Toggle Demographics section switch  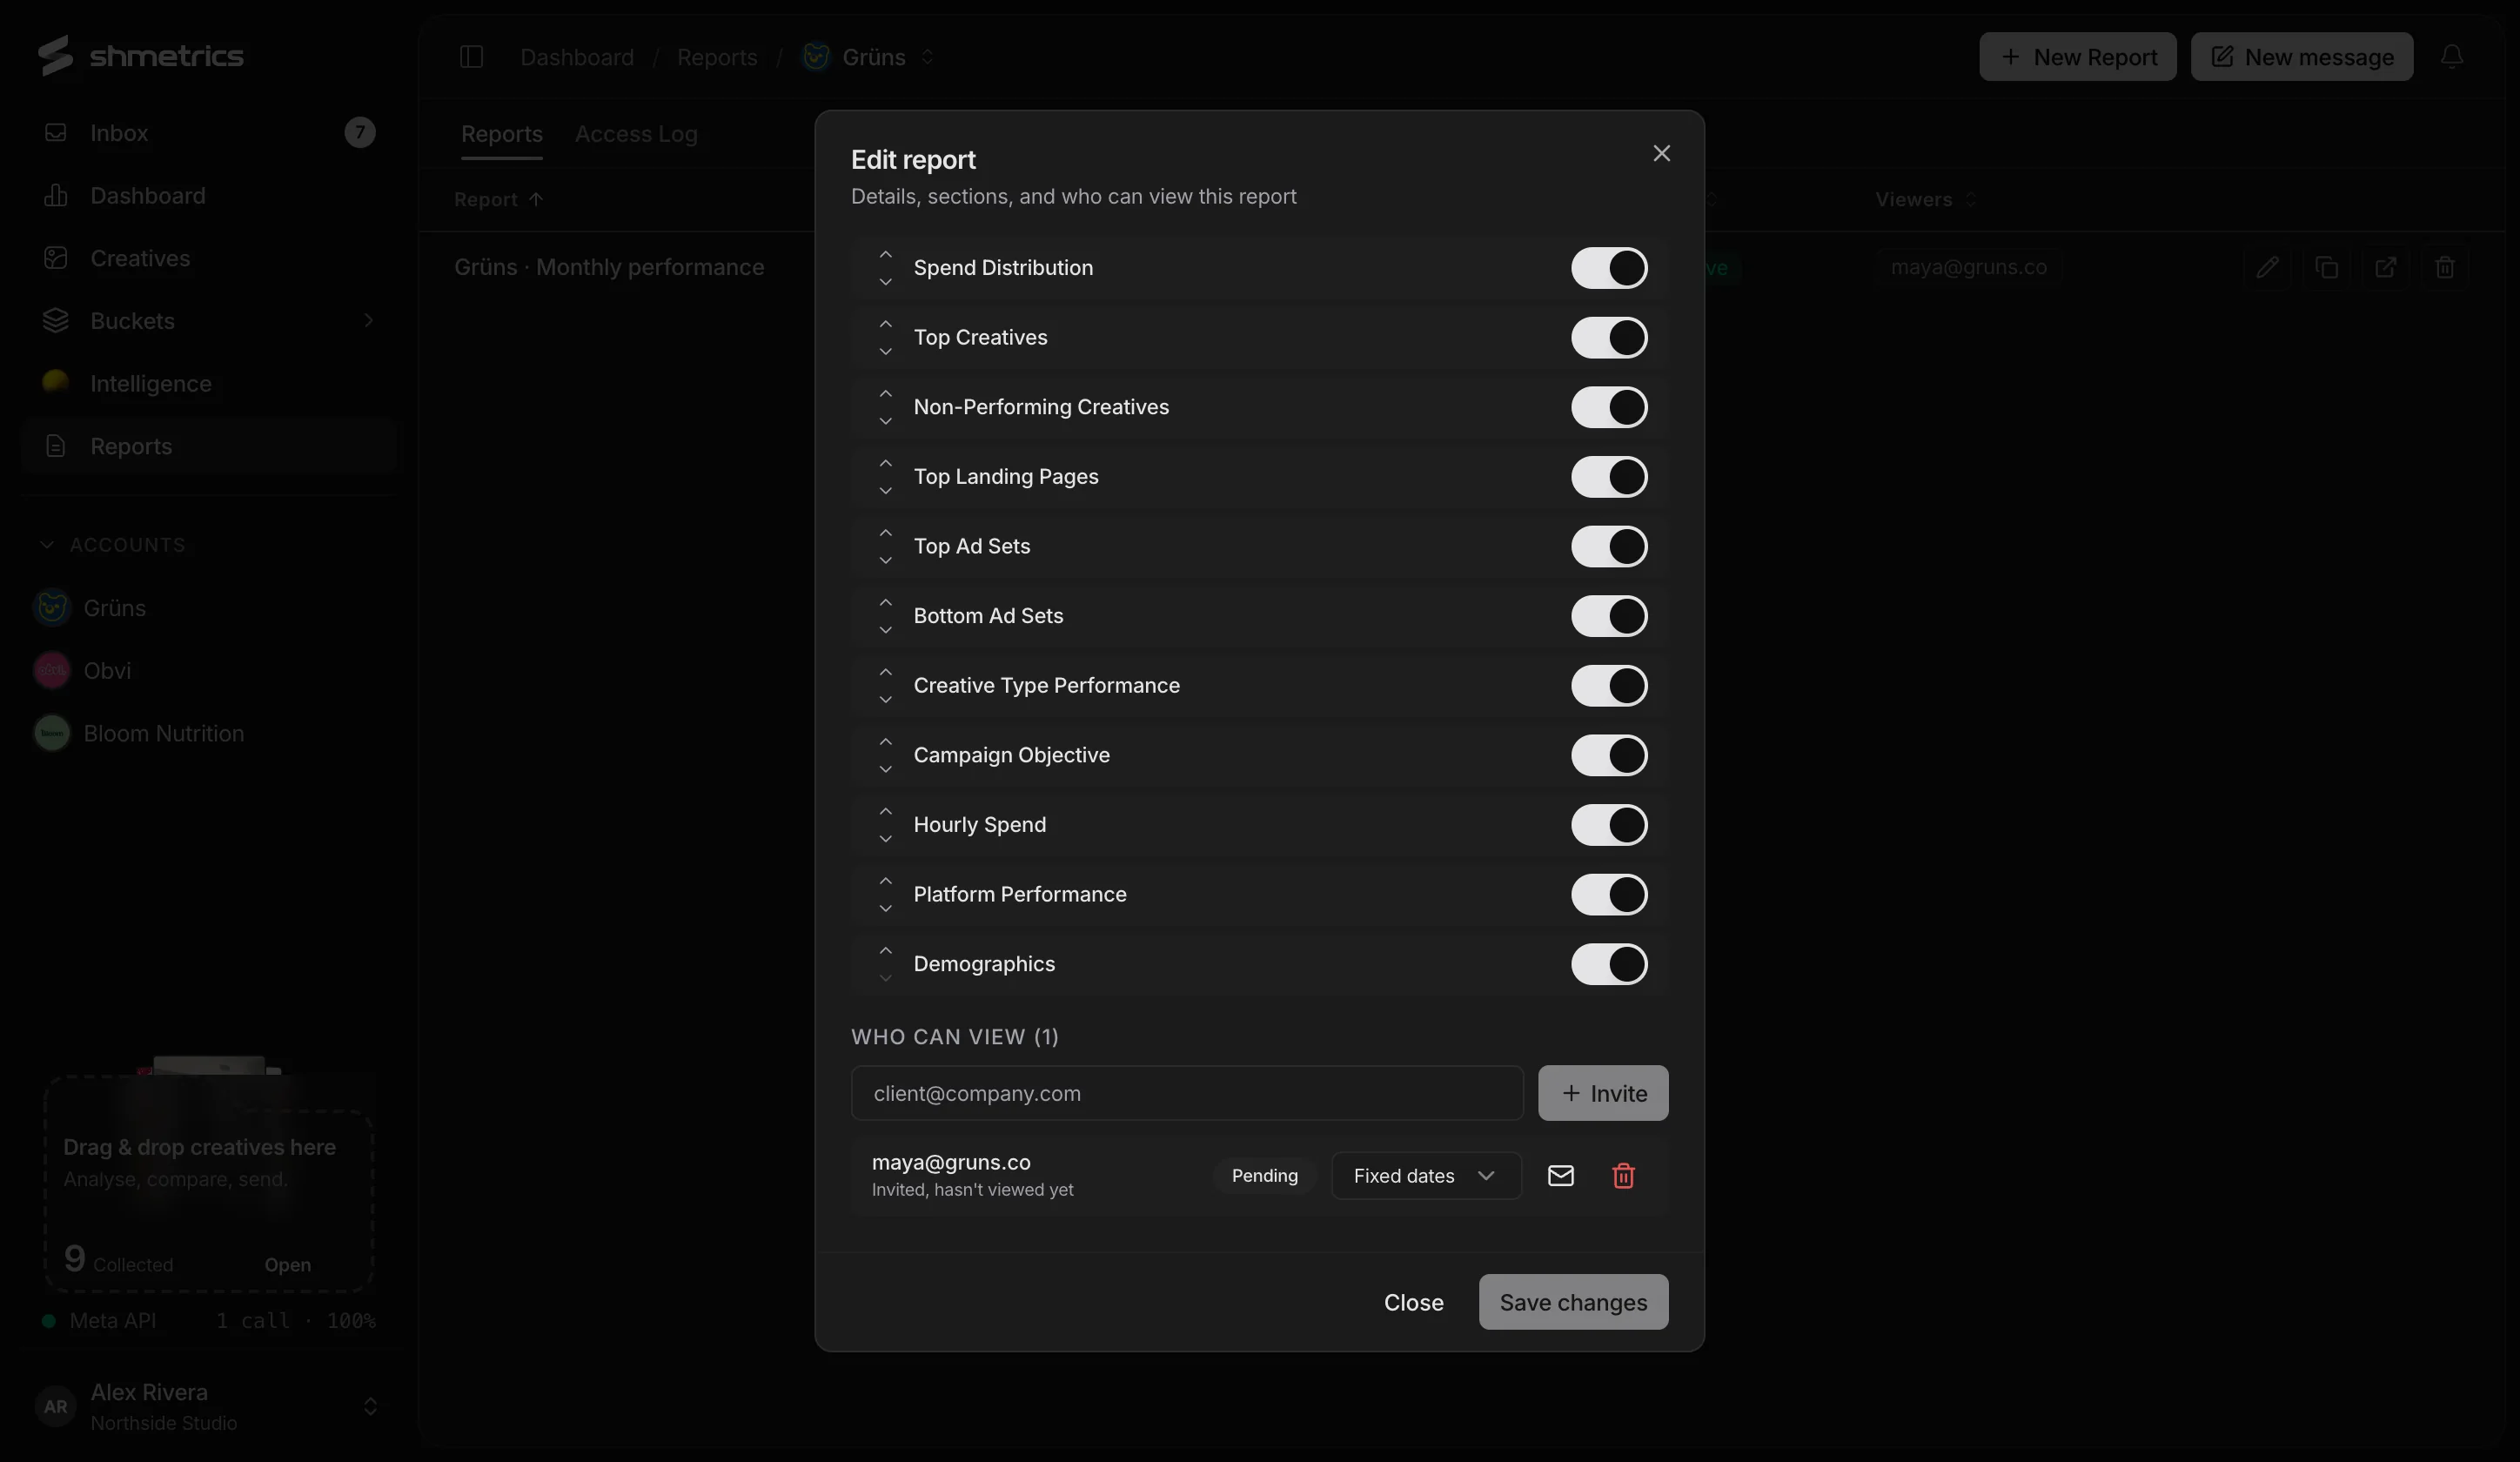point(1608,964)
